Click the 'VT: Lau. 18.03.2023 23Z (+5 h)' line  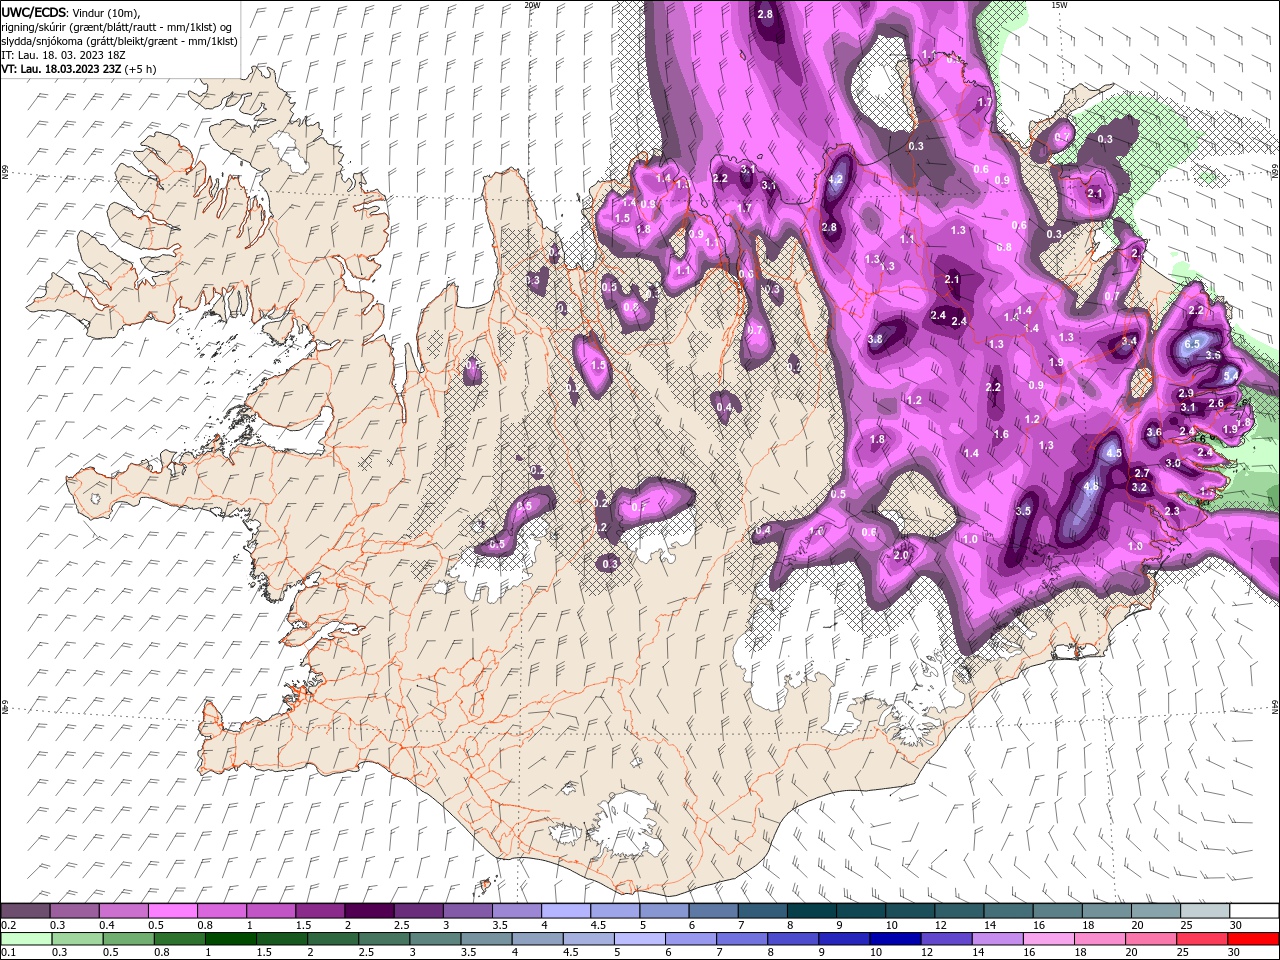(79, 69)
